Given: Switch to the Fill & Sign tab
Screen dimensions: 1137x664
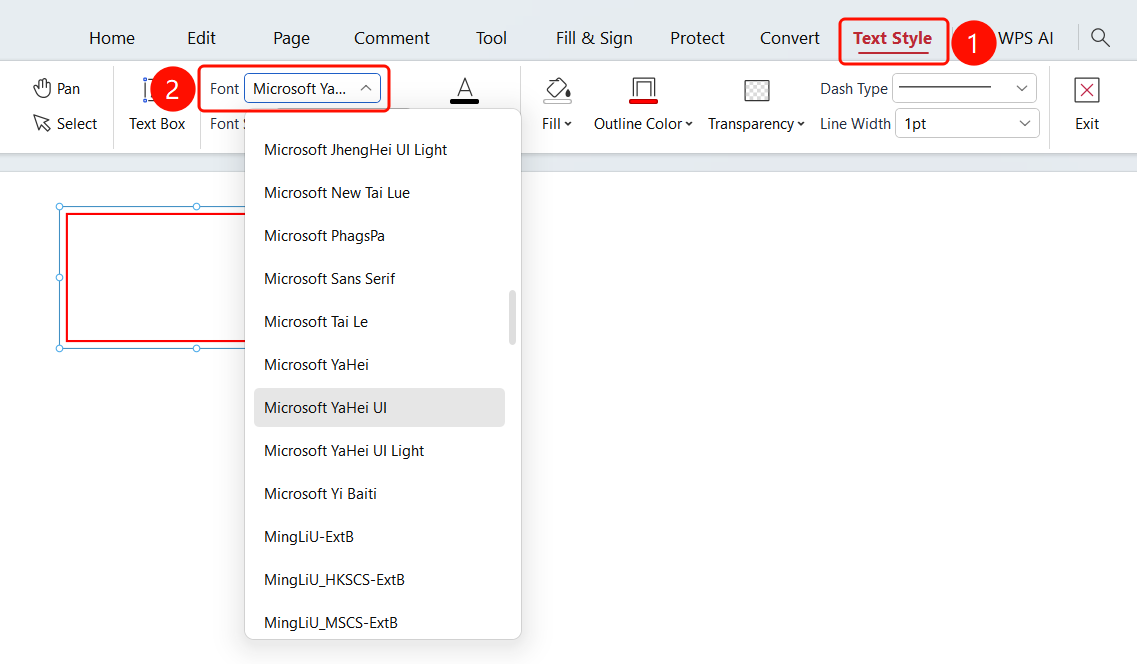Looking at the screenshot, I should coord(594,38).
